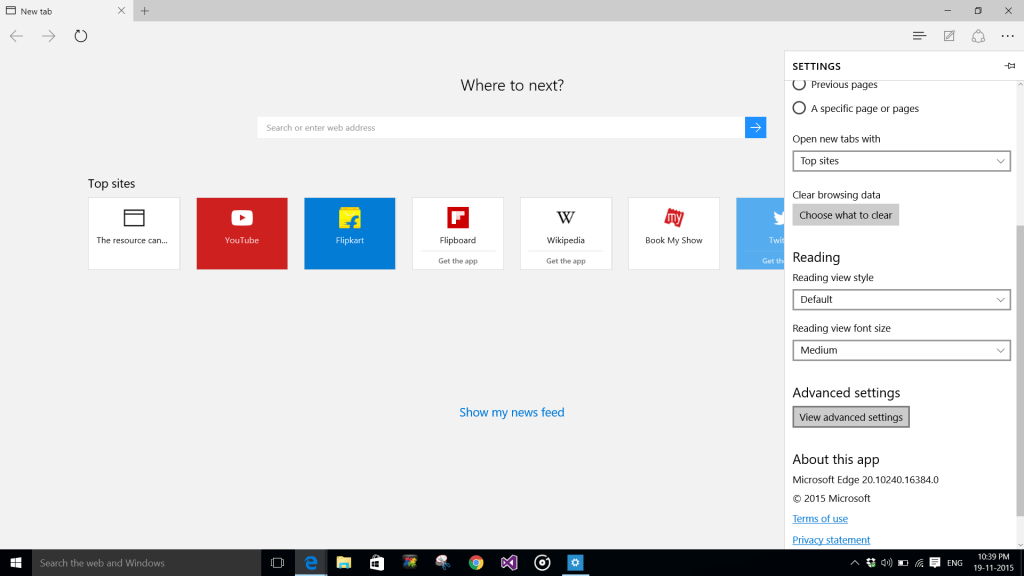Launch Visual Studio from taskbar

pyautogui.click(x=509, y=562)
